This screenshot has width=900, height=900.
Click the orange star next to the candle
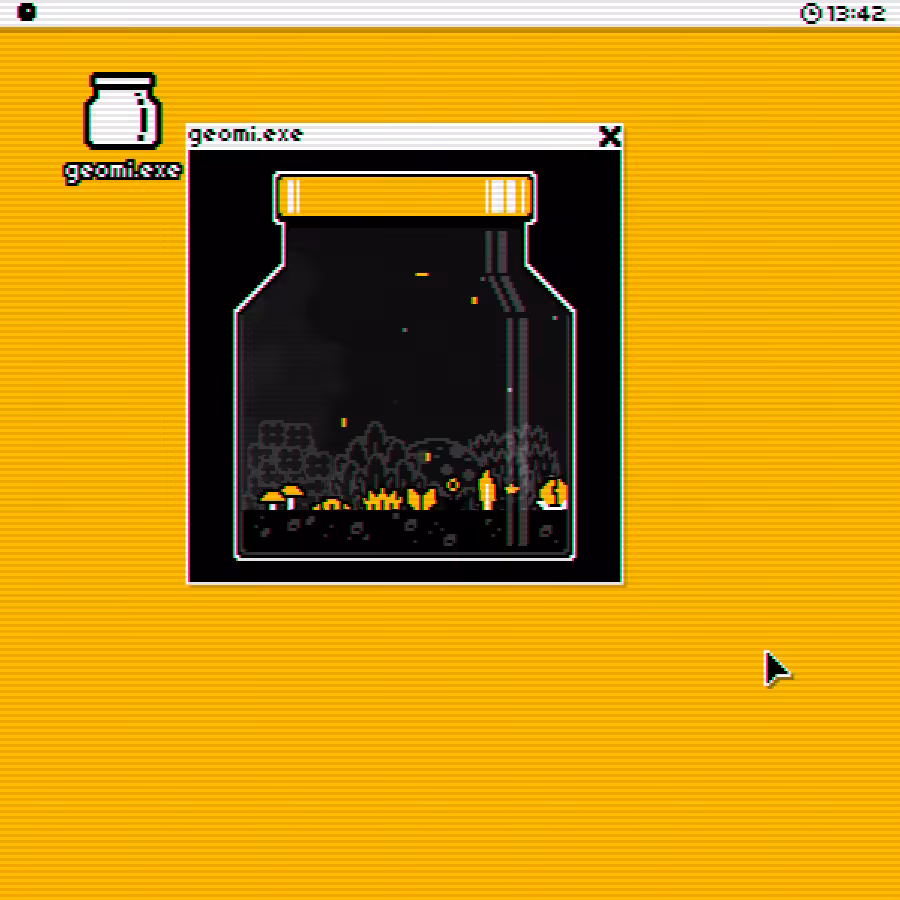click(511, 489)
